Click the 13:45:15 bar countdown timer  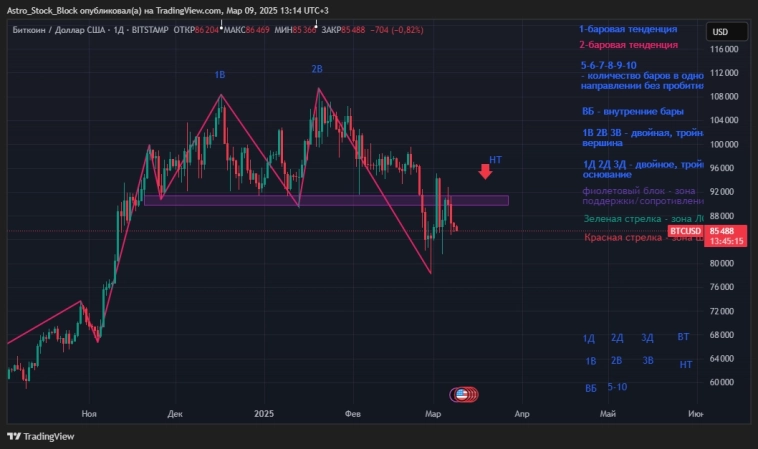(x=726, y=241)
